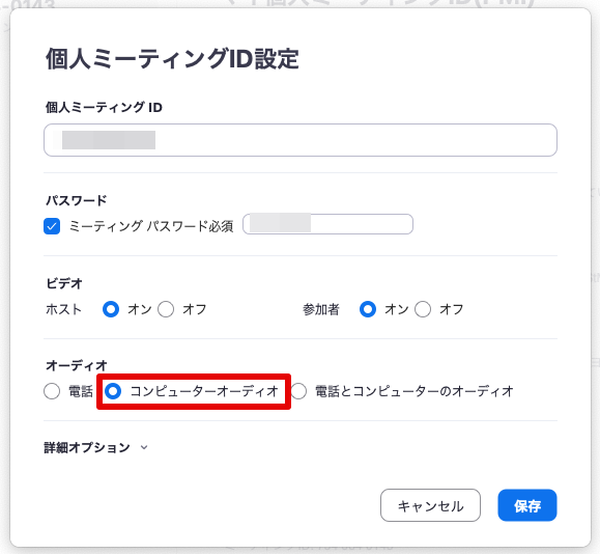Screen dimensions: 600x554
Task: Toggle the ミーティング パスワード必須 checkbox
Action: [53, 226]
